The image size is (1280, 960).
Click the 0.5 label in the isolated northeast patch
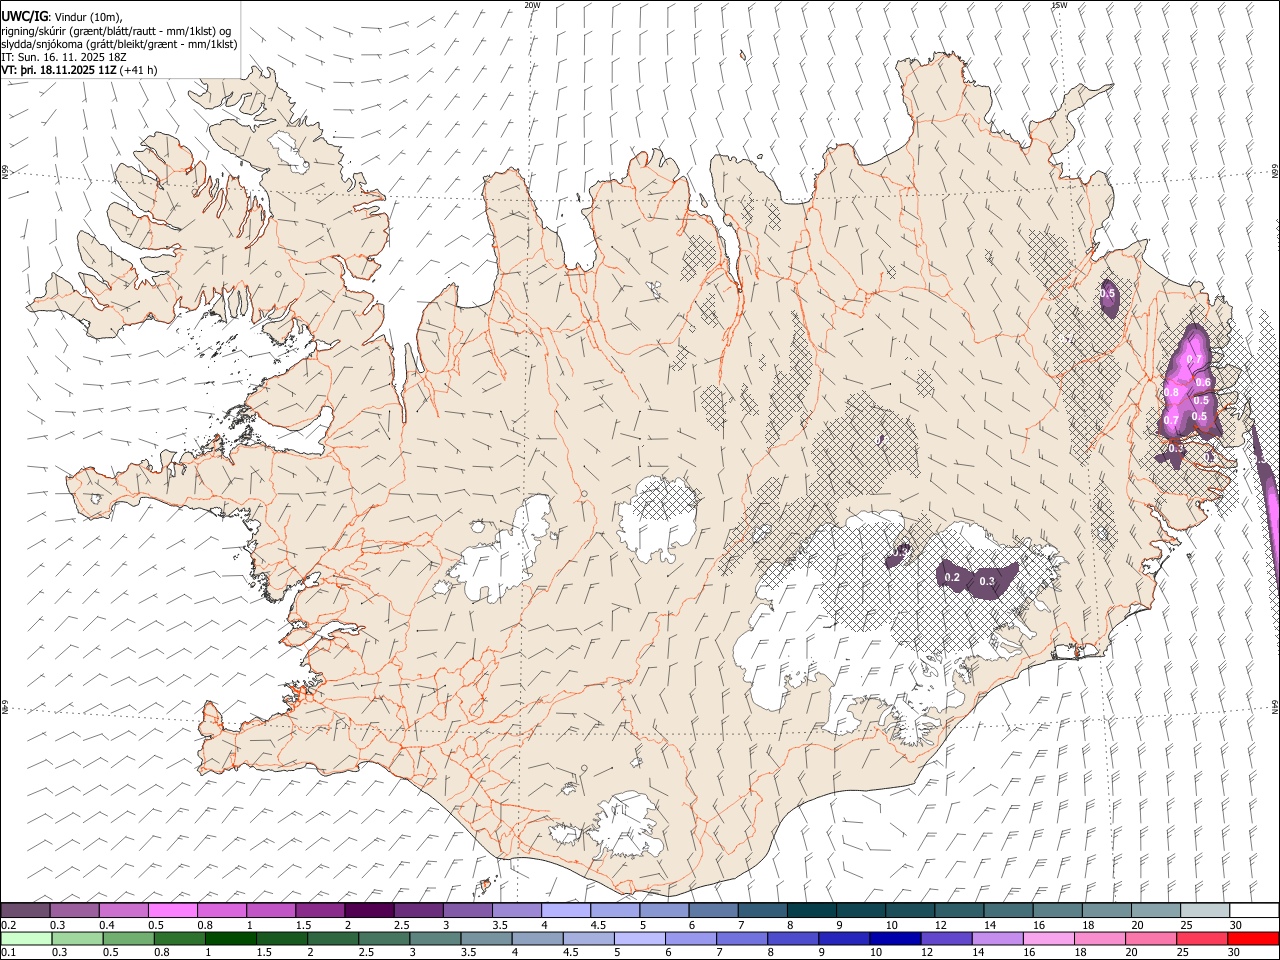pyautogui.click(x=1107, y=294)
